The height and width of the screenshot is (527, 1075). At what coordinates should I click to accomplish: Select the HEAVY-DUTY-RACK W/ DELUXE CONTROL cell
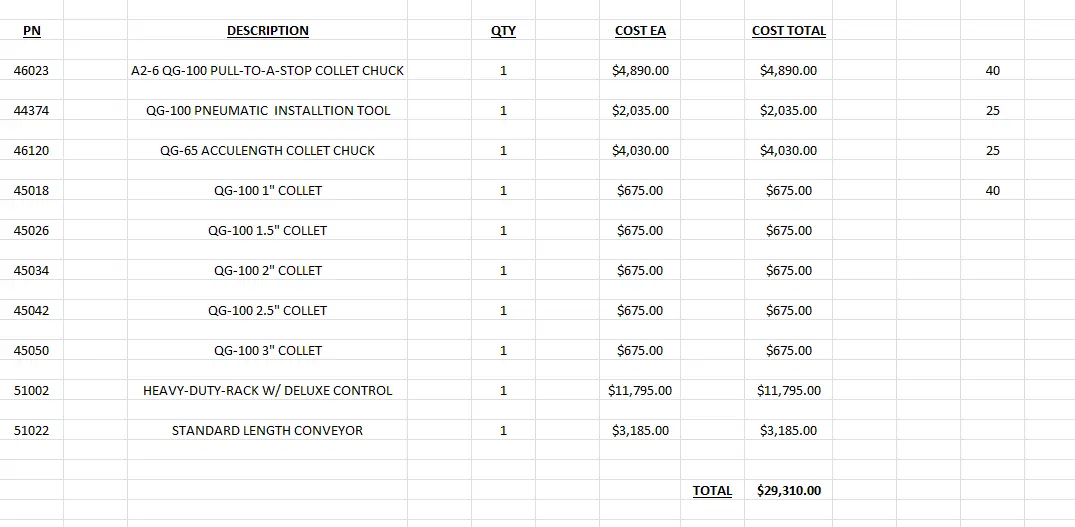(x=267, y=391)
